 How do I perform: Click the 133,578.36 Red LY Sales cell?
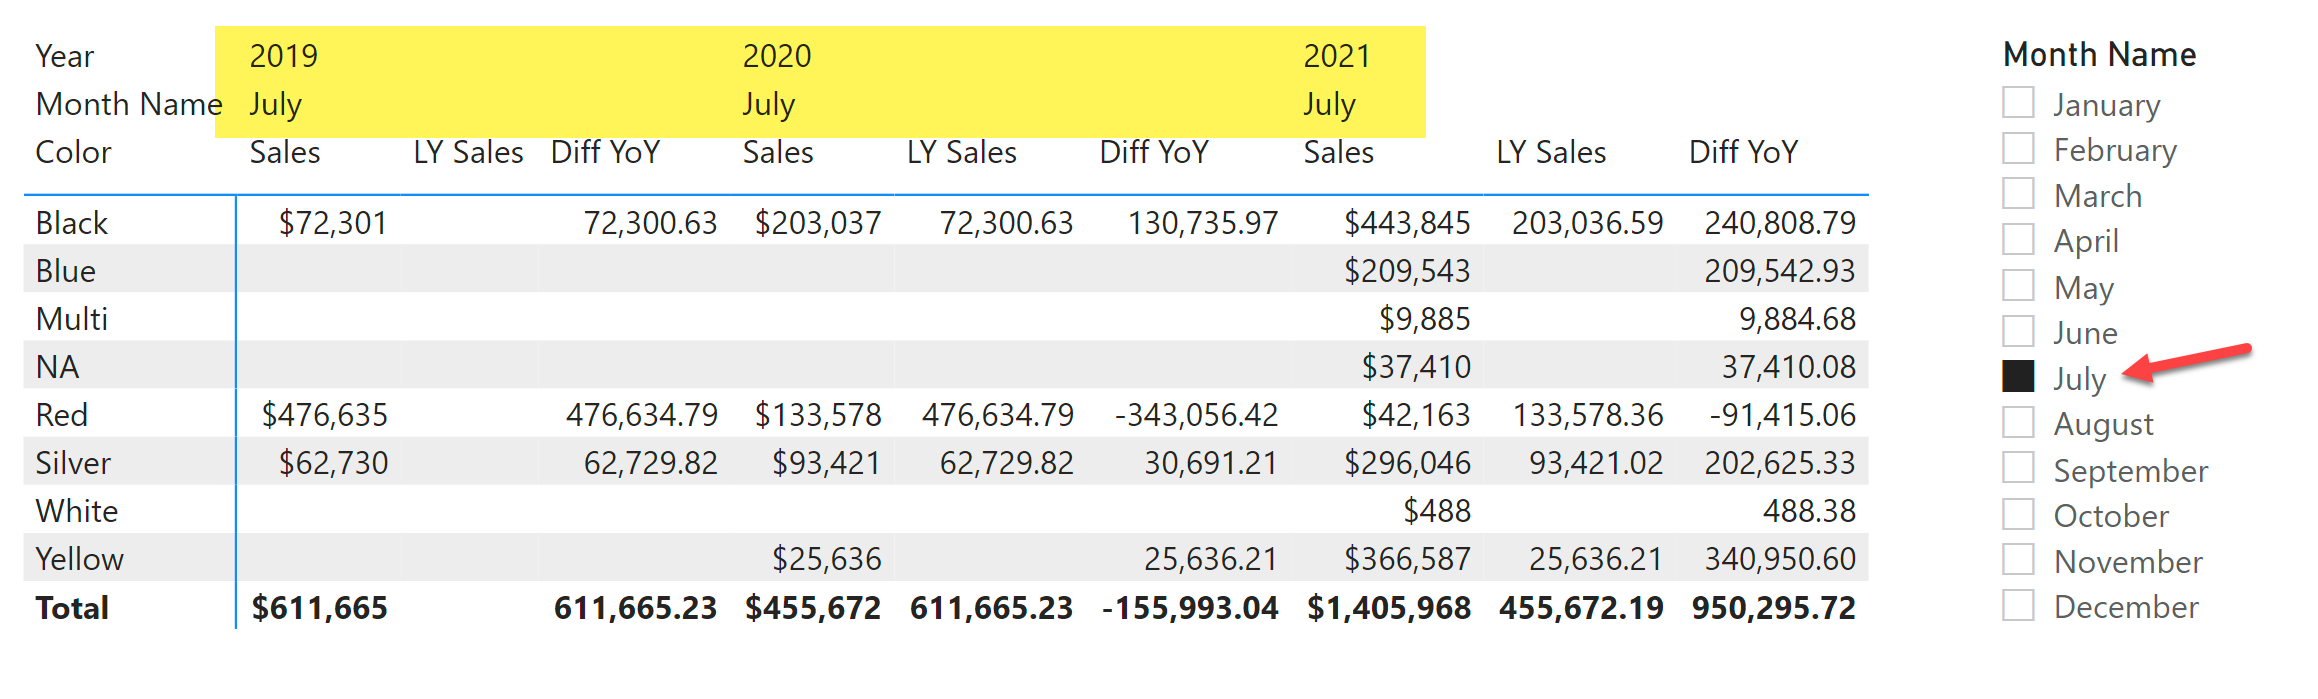click(x=1588, y=415)
